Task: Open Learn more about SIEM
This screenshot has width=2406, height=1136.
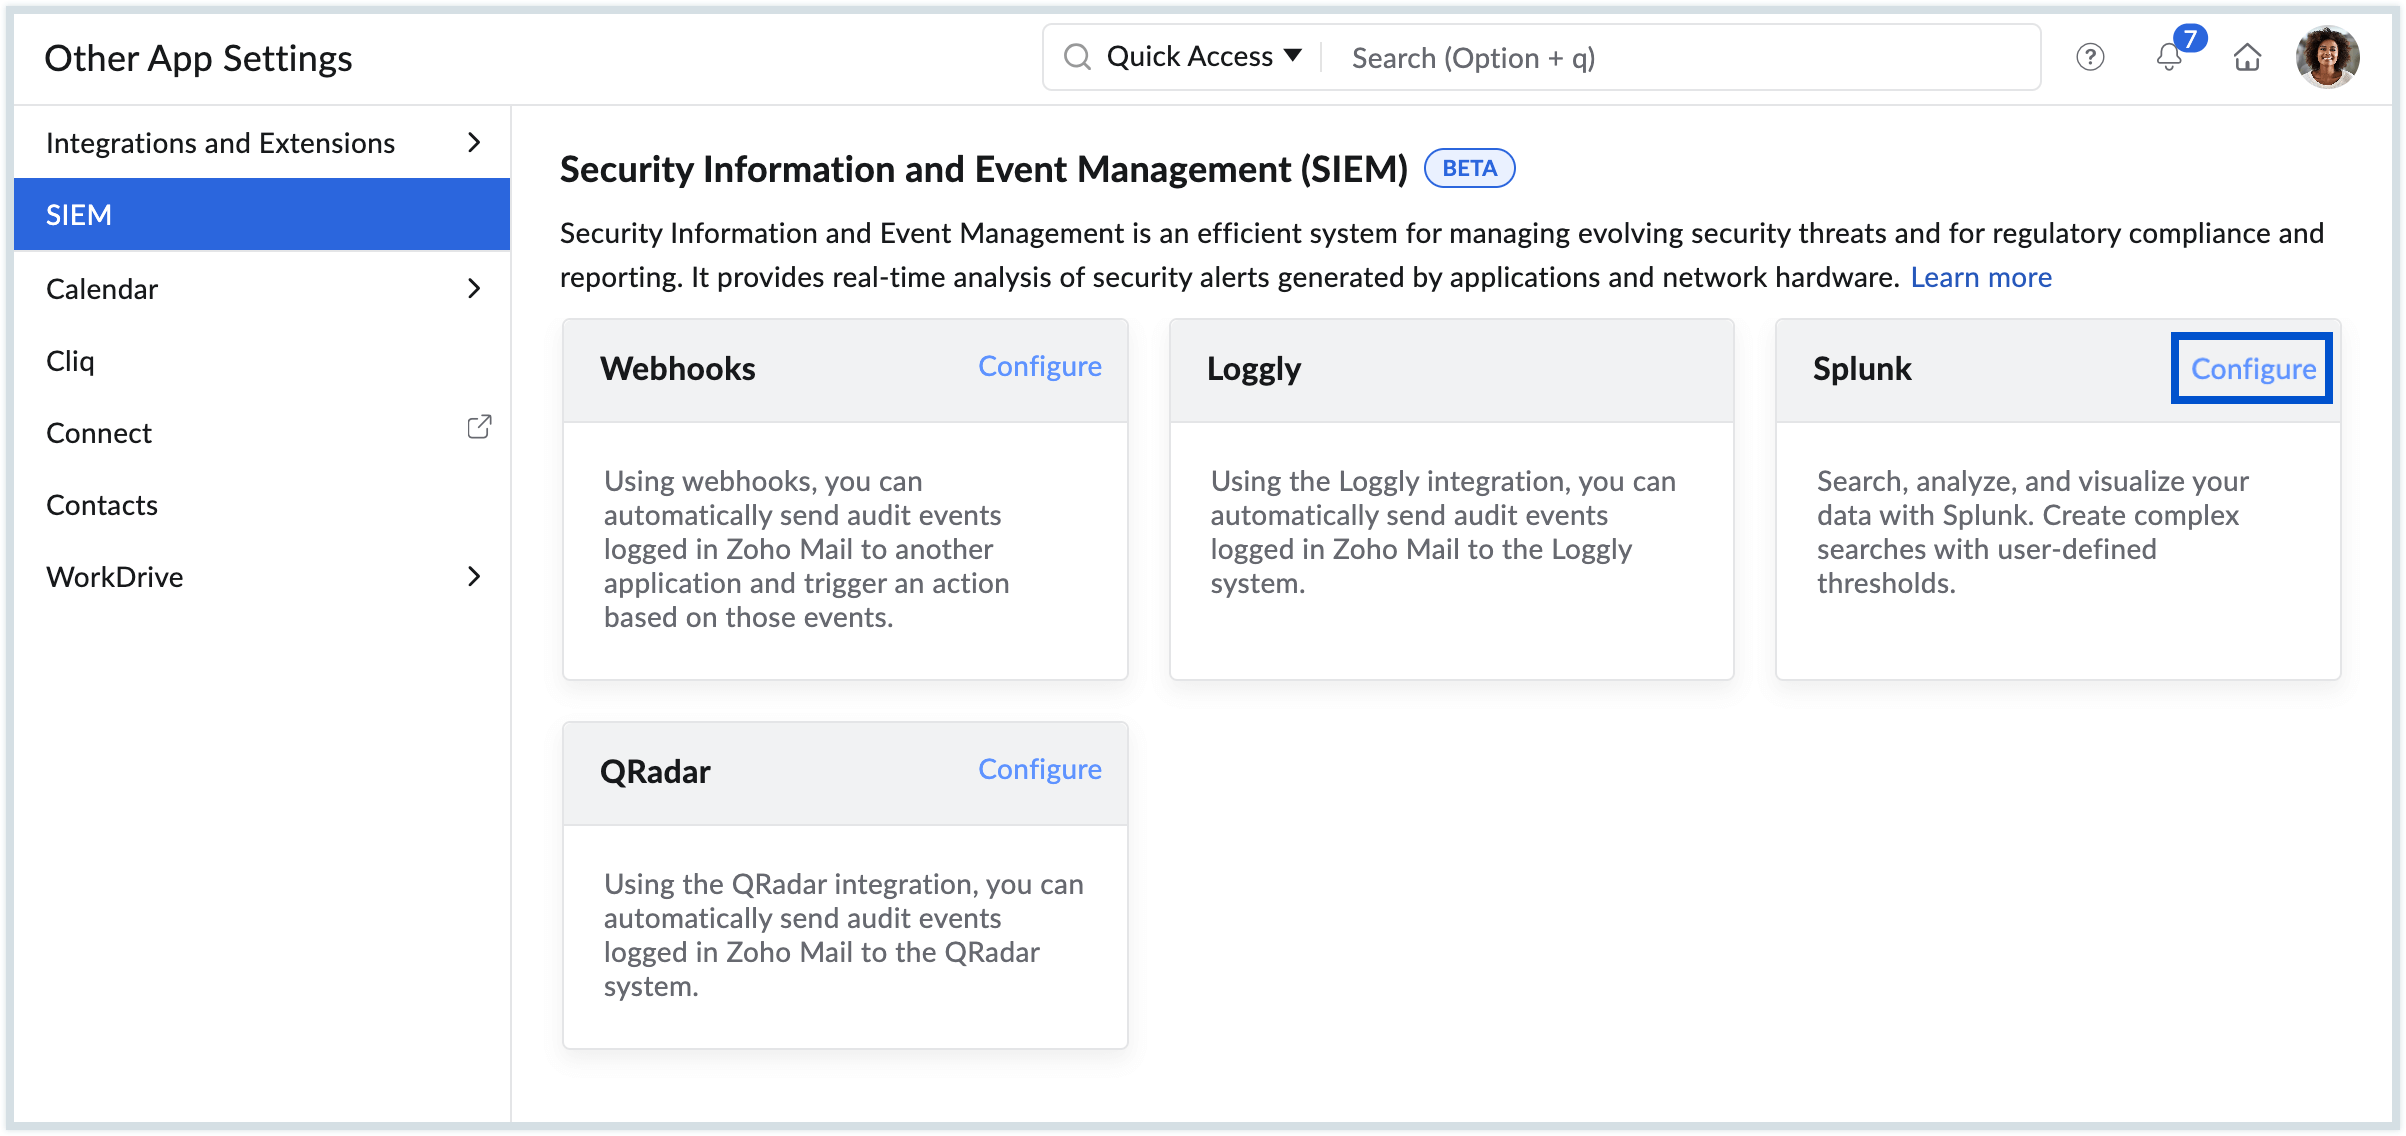Action: (1980, 277)
